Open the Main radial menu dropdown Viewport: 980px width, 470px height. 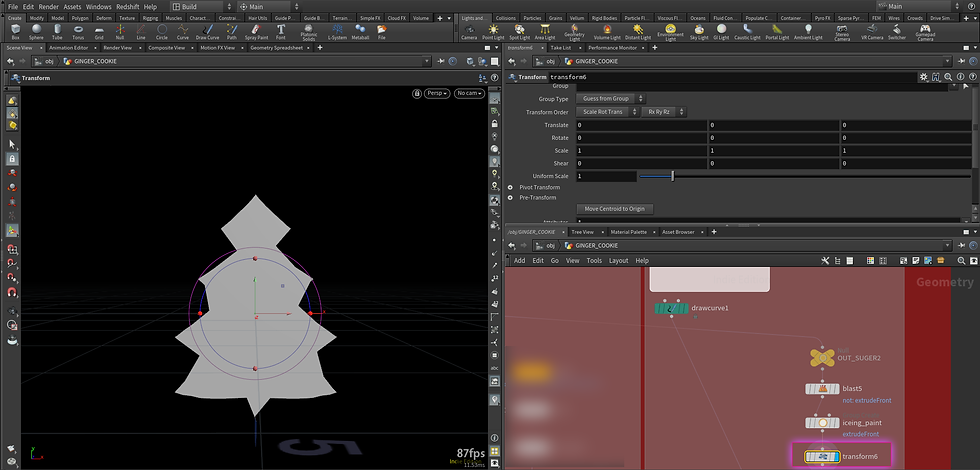coord(270,6)
